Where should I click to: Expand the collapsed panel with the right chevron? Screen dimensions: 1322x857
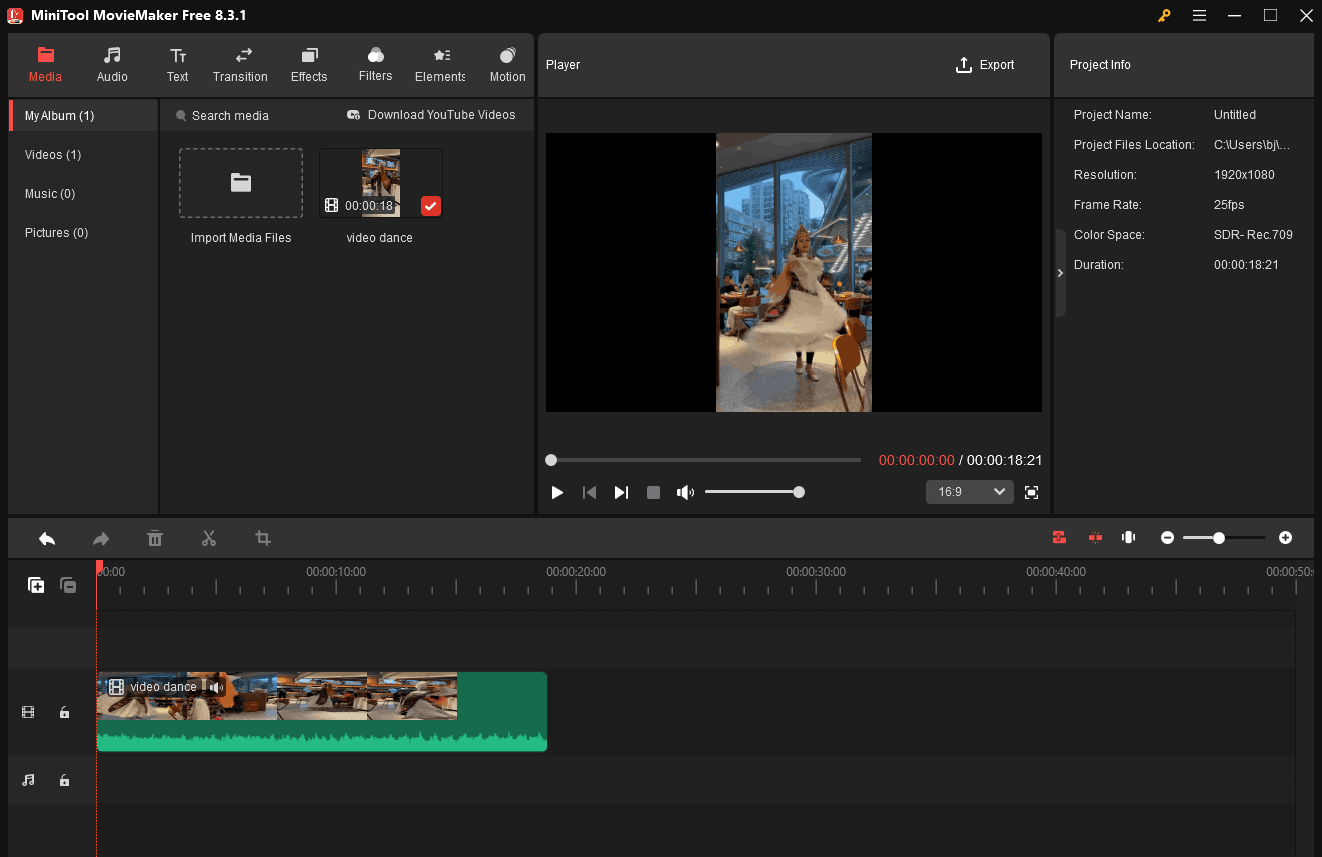tap(1060, 272)
